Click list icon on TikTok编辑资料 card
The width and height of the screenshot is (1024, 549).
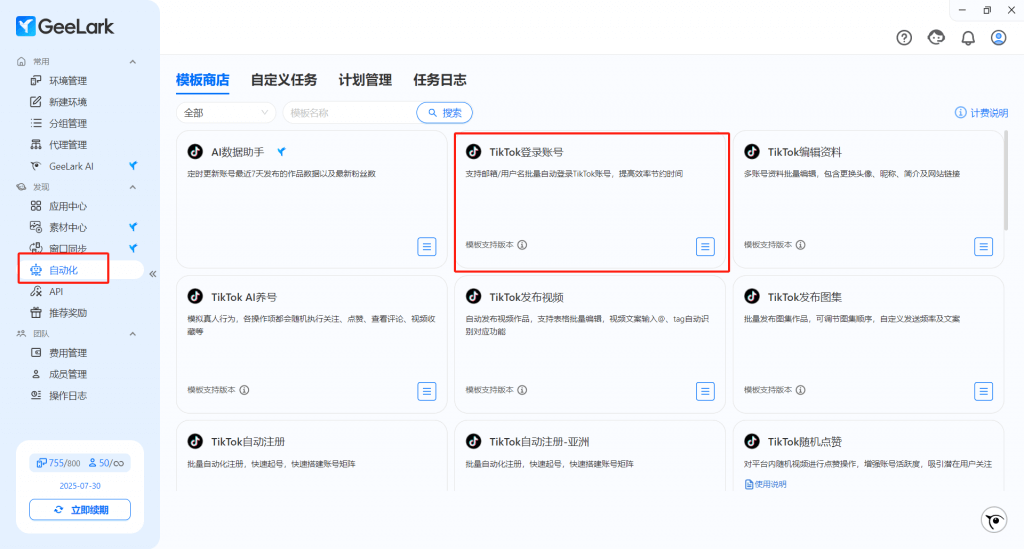(x=983, y=246)
